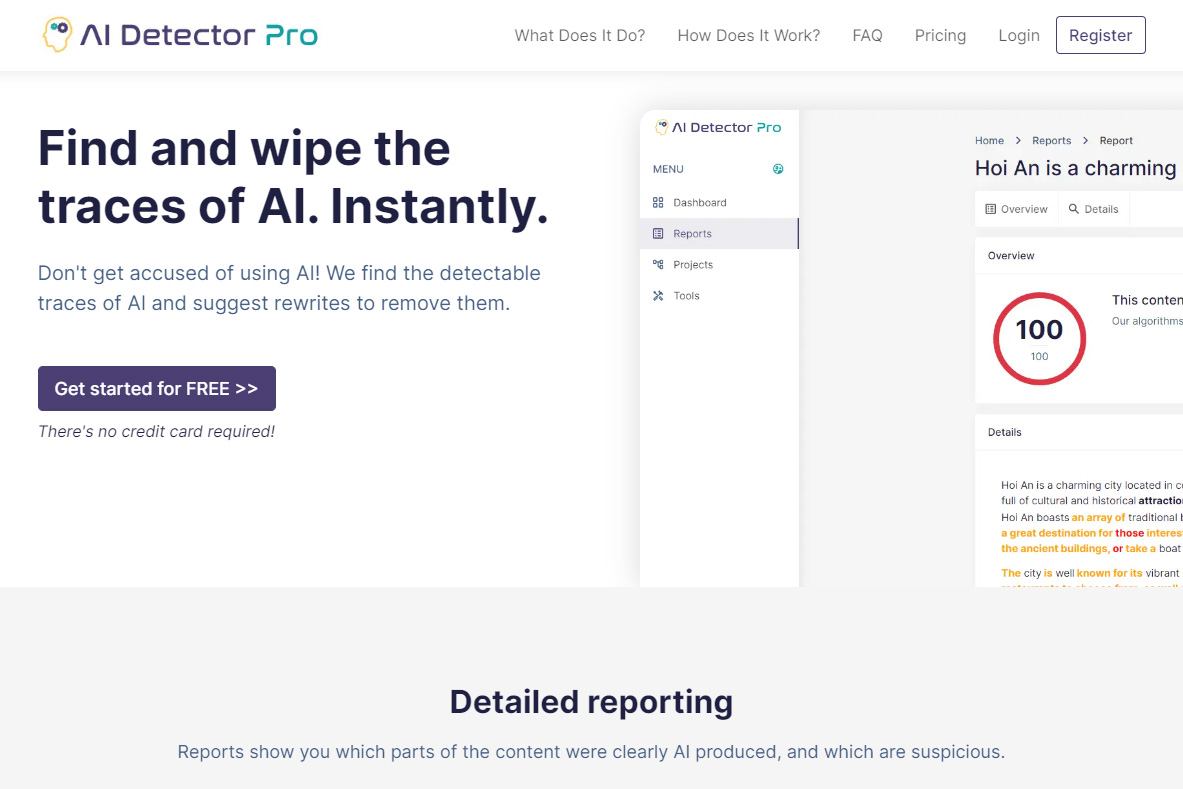Click the Reports list icon in sidebar
The image size is (1183, 789).
pos(658,233)
